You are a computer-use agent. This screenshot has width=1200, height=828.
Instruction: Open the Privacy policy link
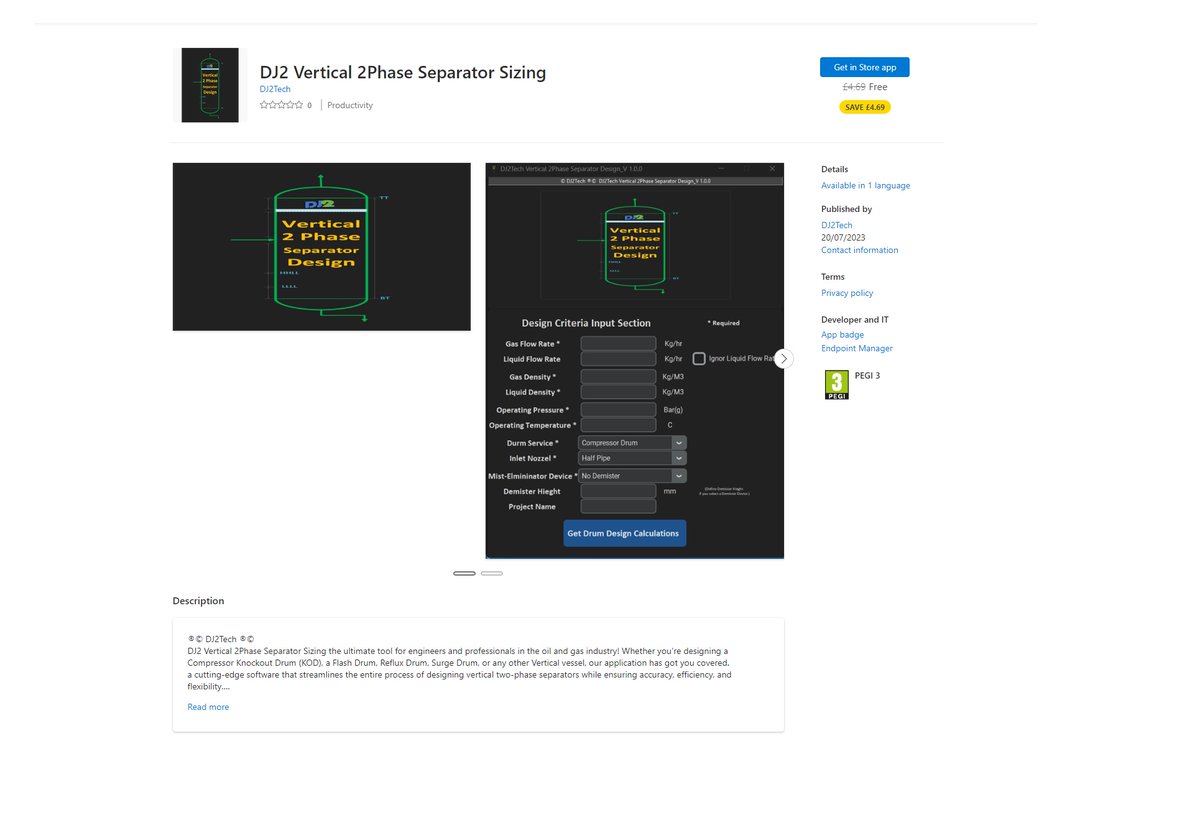click(847, 292)
